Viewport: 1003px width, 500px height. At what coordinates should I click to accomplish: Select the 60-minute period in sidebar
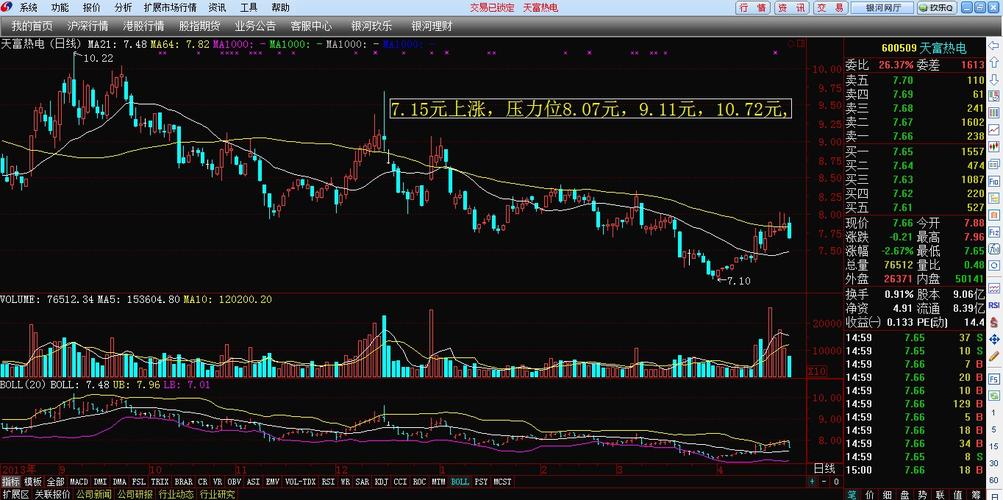coord(994,478)
